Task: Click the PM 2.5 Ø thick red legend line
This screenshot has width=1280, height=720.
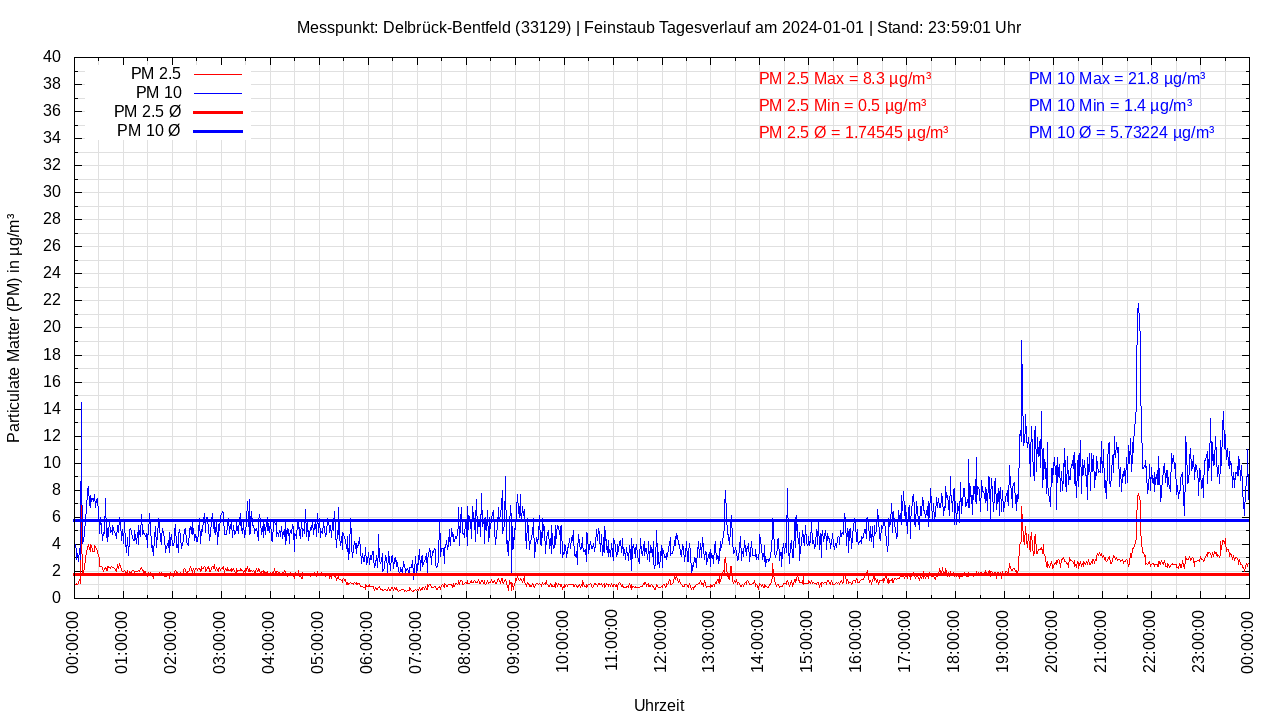Action: click(x=217, y=112)
